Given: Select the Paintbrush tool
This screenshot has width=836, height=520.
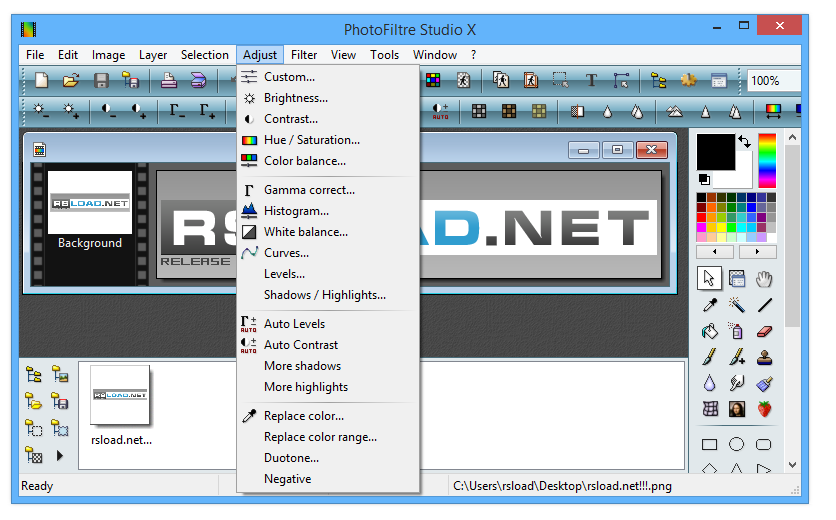Looking at the screenshot, I should click(710, 357).
